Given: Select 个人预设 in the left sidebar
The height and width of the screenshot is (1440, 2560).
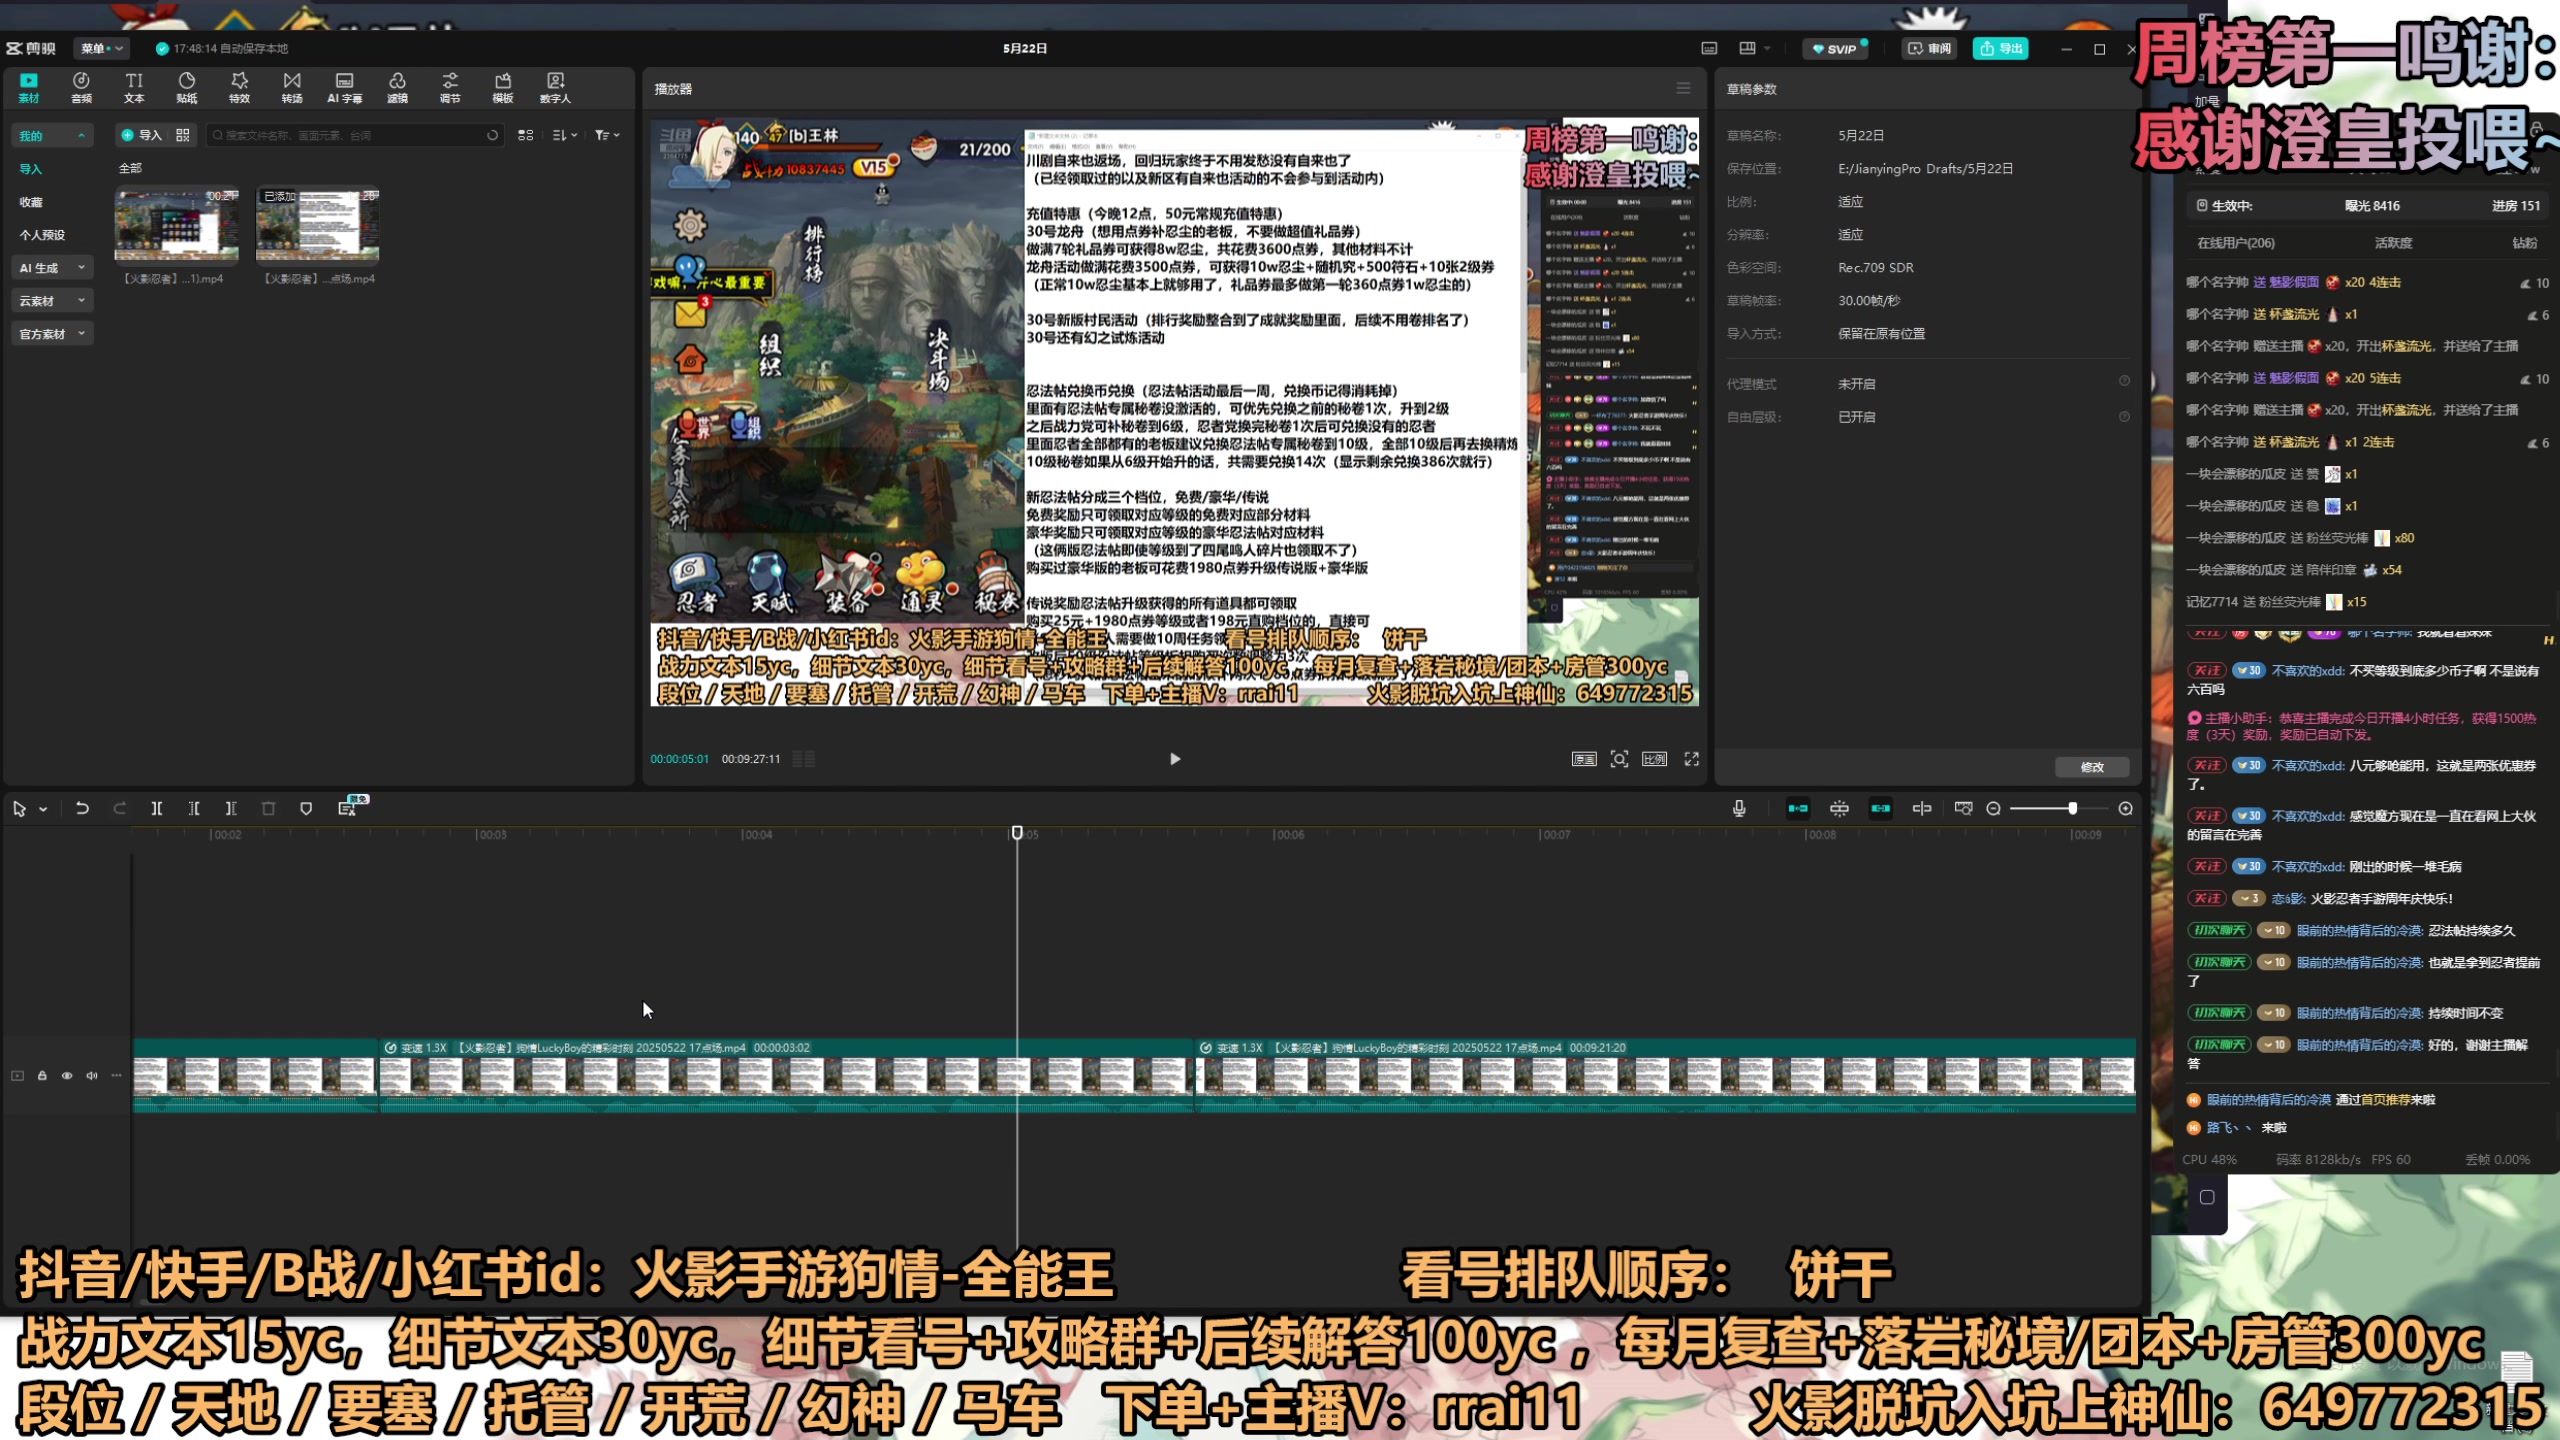Looking at the screenshot, I should (x=42, y=235).
